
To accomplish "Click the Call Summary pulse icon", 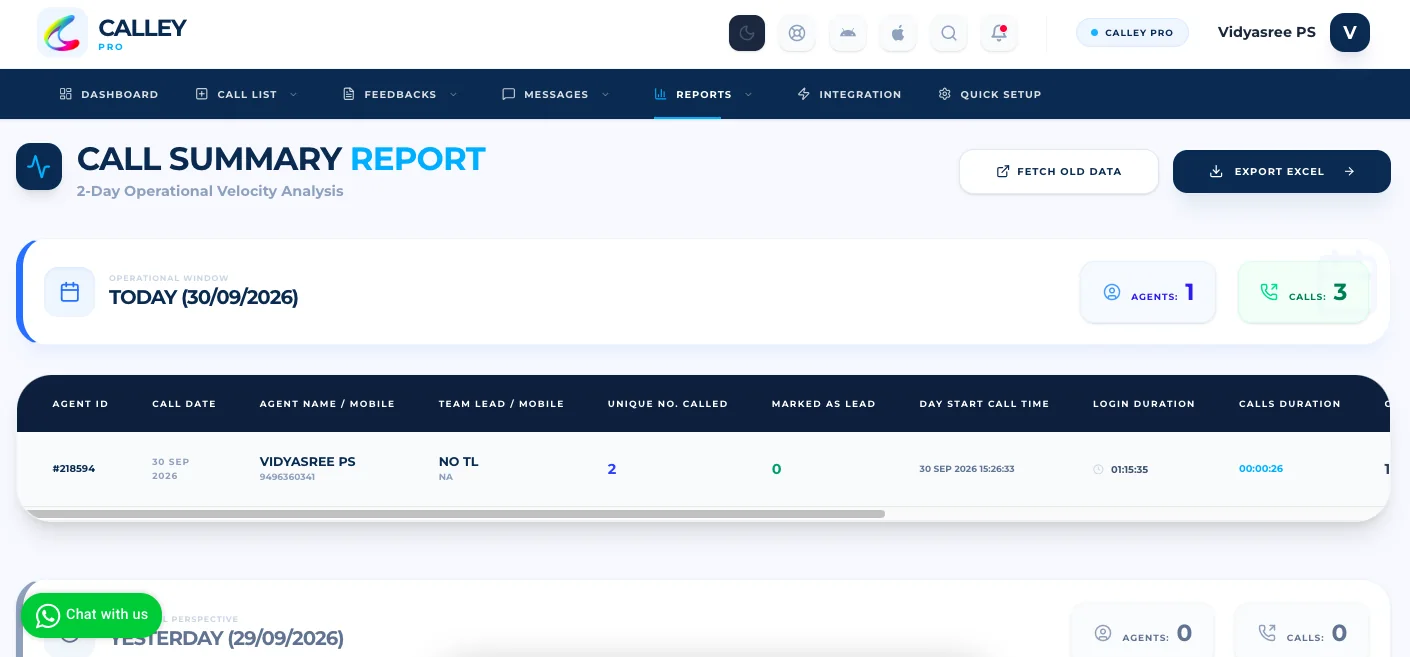I will [x=39, y=166].
